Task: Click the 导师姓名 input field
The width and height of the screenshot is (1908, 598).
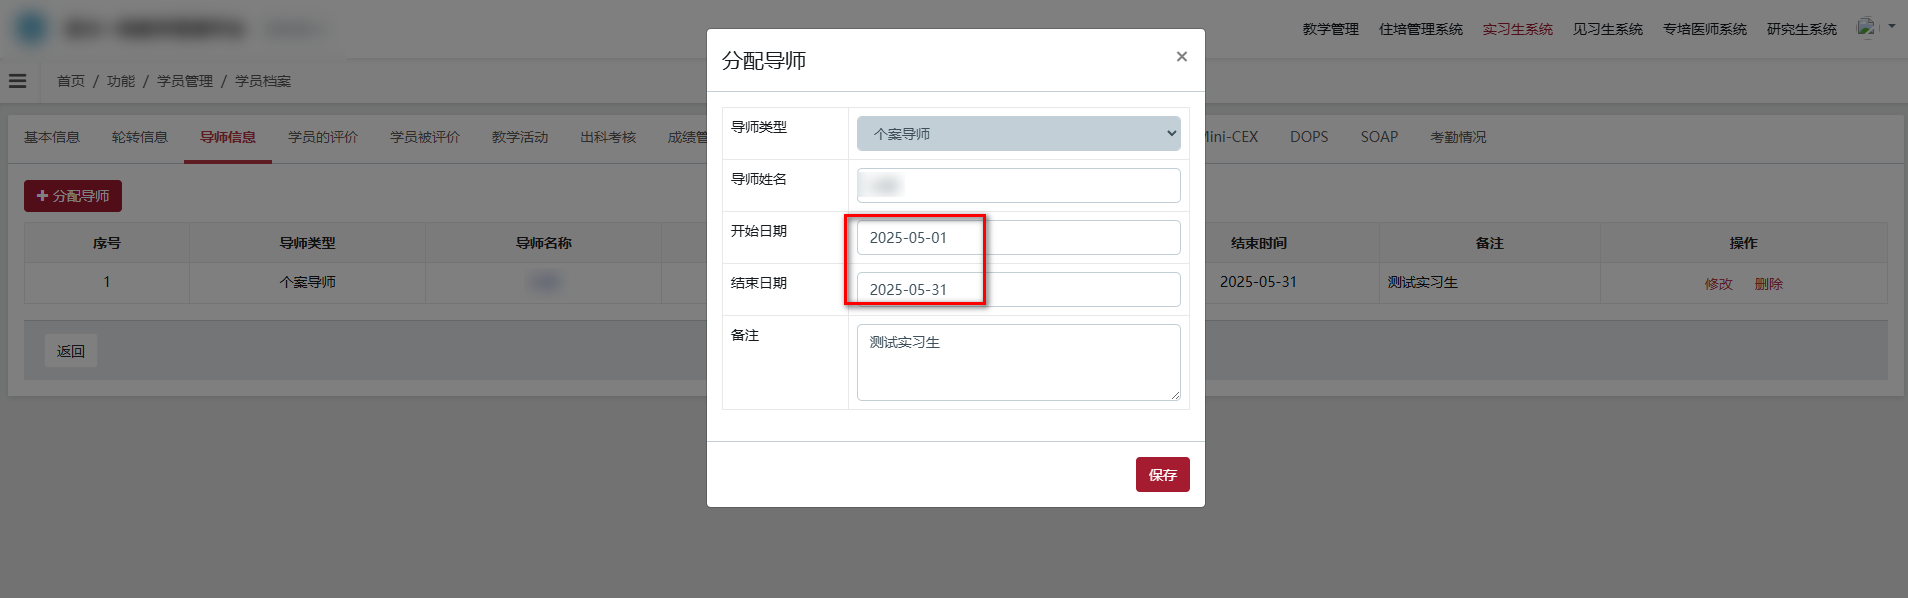Action: 1018,186
